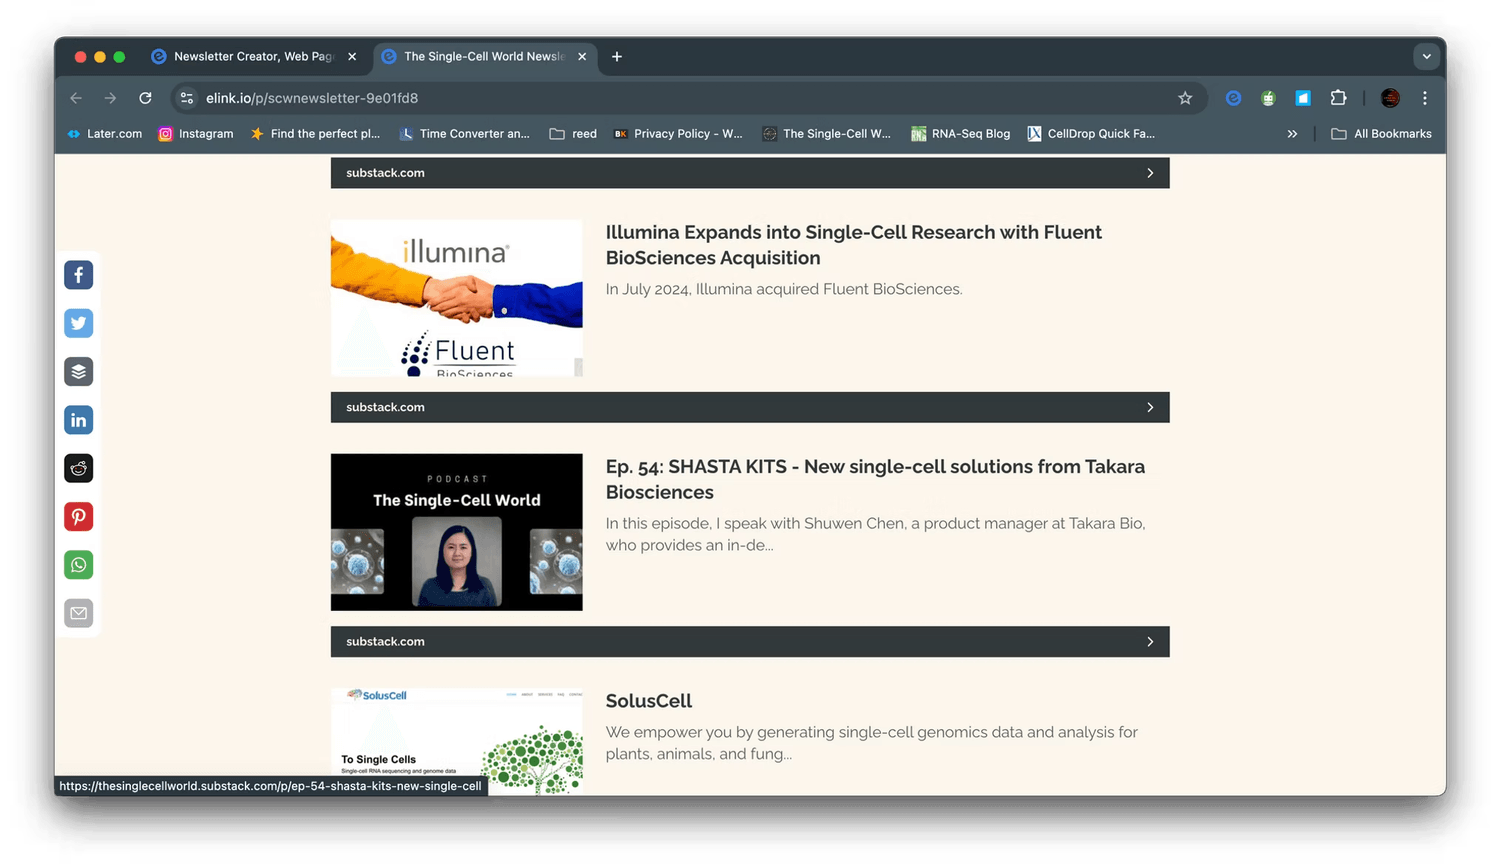The height and width of the screenshot is (867, 1500).
Task: Click the Buffer share icon
Action: point(78,372)
